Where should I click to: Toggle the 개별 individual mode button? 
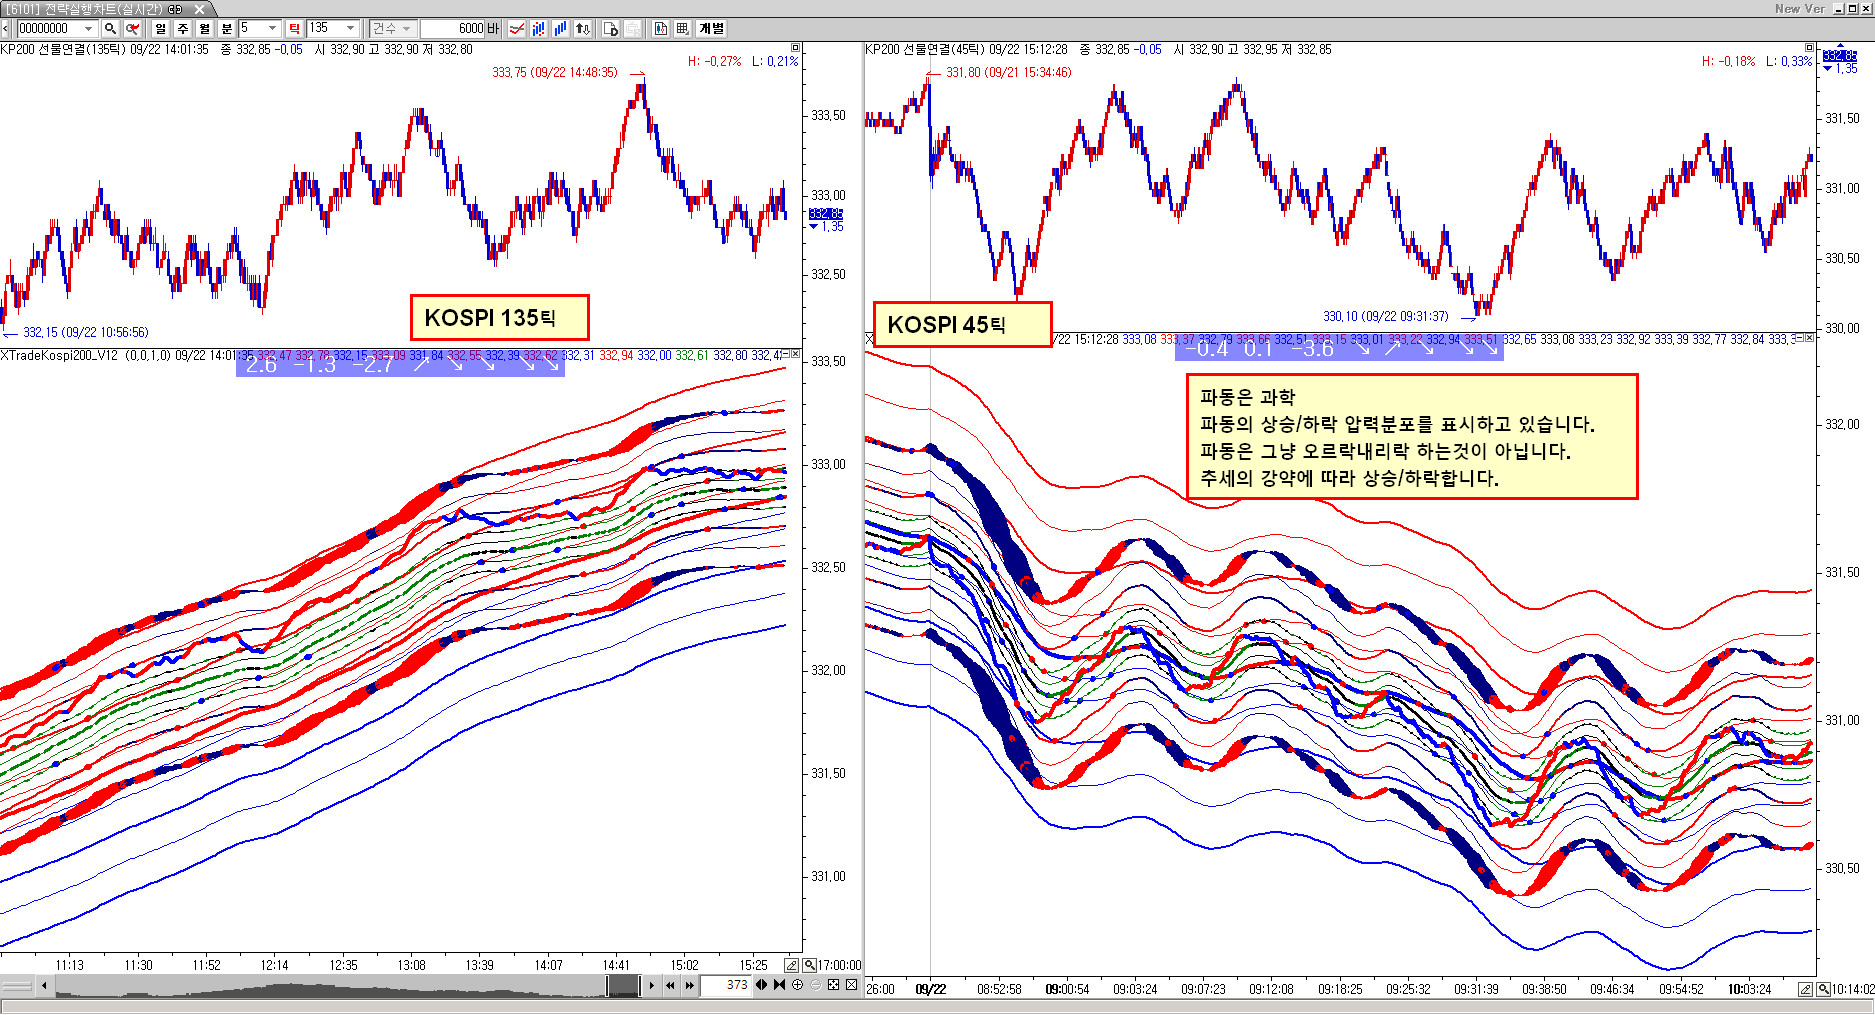(x=712, y=29)
